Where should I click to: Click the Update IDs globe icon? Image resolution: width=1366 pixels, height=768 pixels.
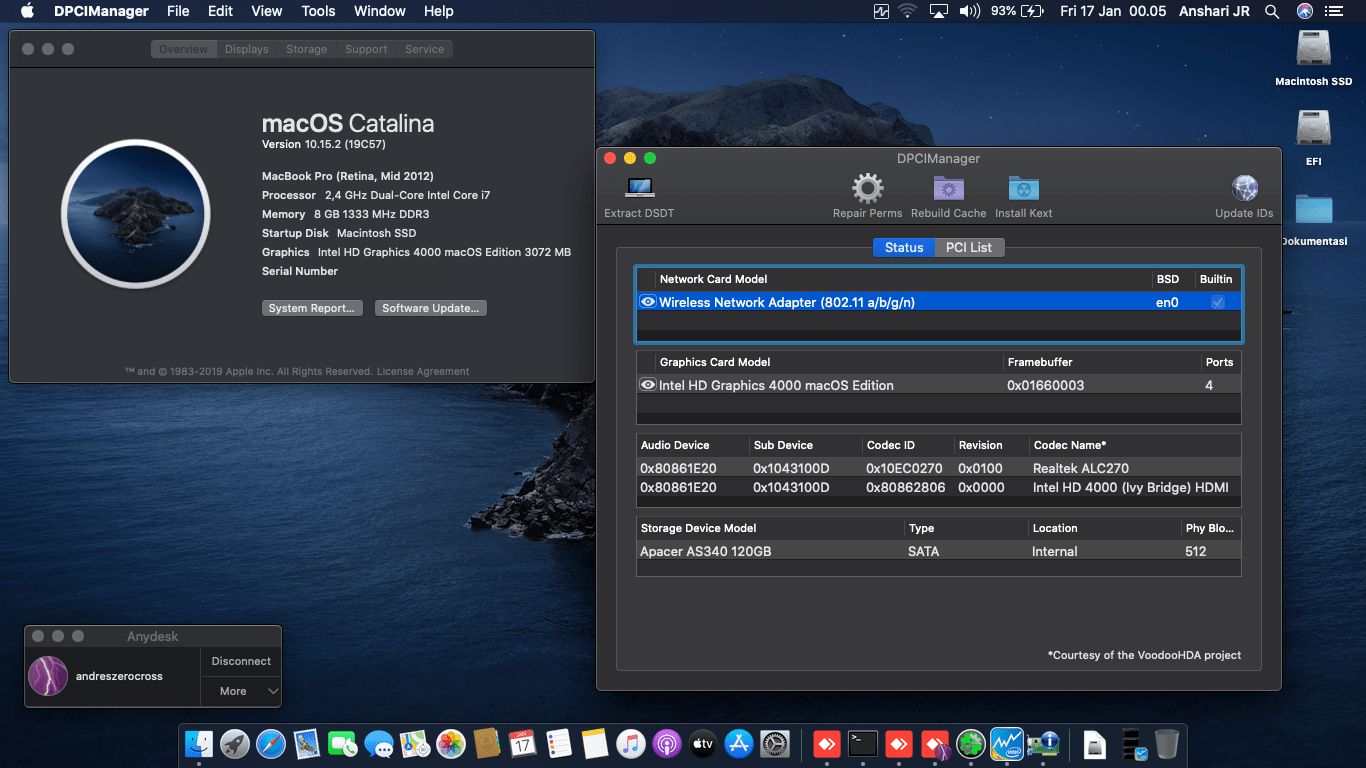click(x=1244, y=189)
